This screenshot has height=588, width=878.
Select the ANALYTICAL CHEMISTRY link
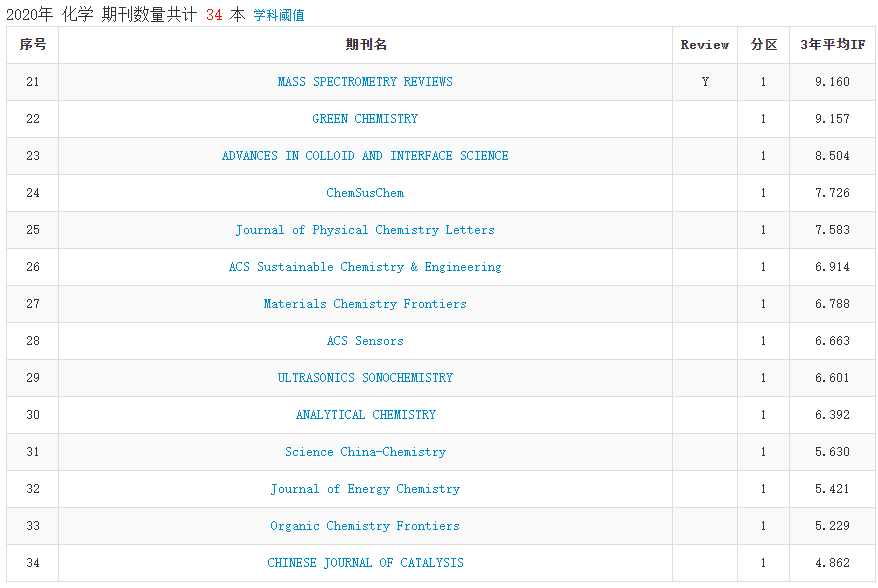(x=365, y=415)
